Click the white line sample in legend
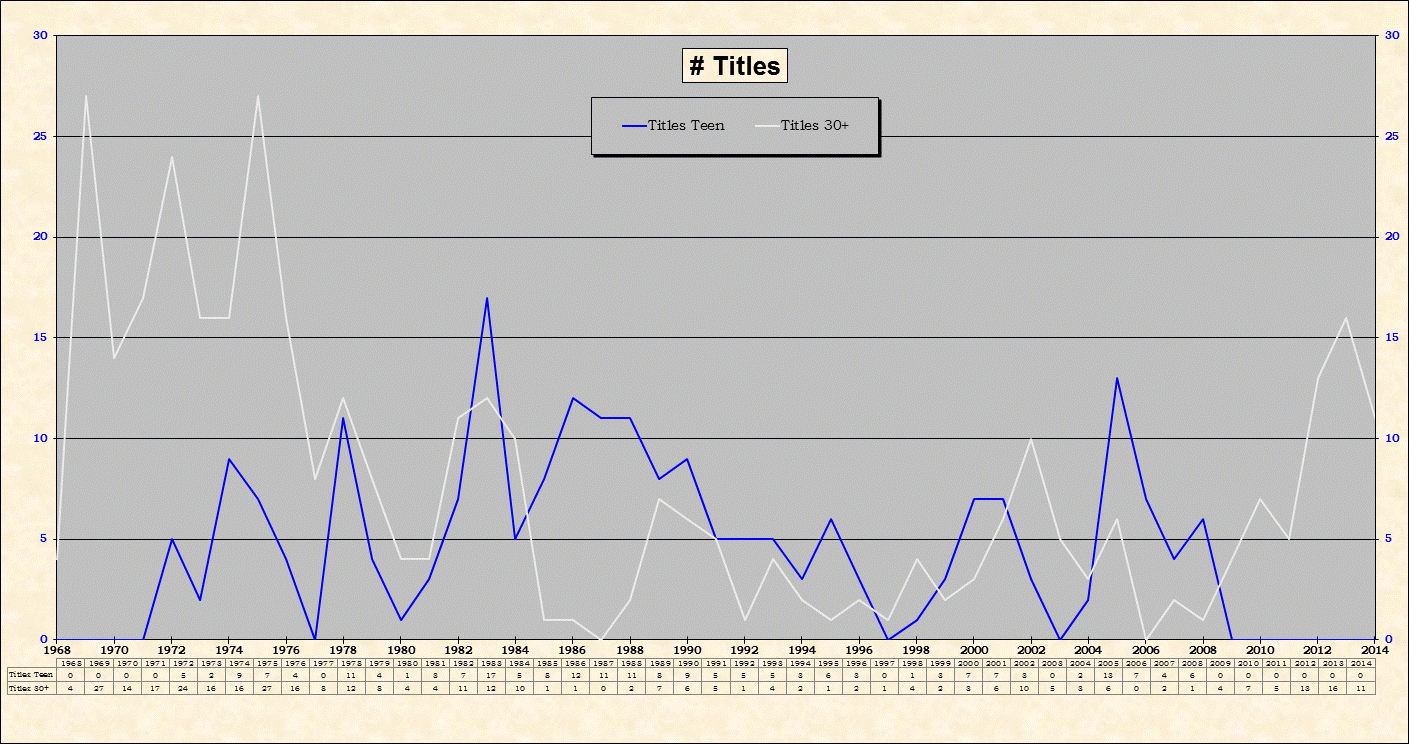Screen dimensions: 1409x744 click(767, 126)
